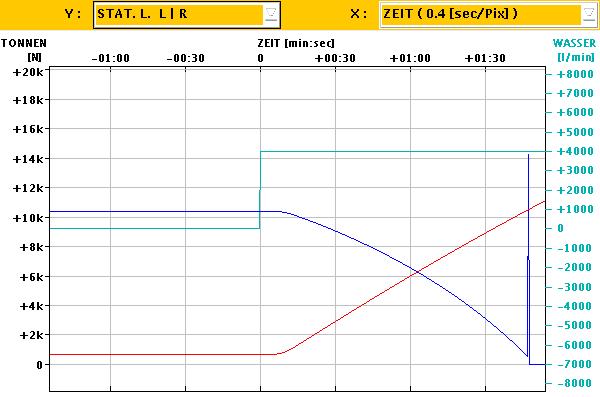This screenshot has height=397, width=600.
Task: Click the +12k left axis label
Action: [x=28, y=188]
